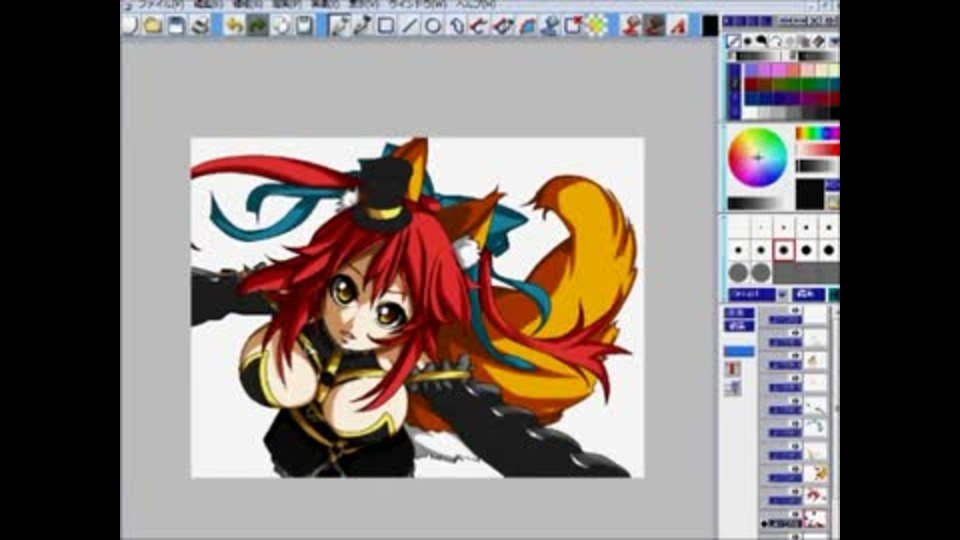Click the clipboard paste icon
This screenshot has width=960, height=540.
tap(304, 25)
